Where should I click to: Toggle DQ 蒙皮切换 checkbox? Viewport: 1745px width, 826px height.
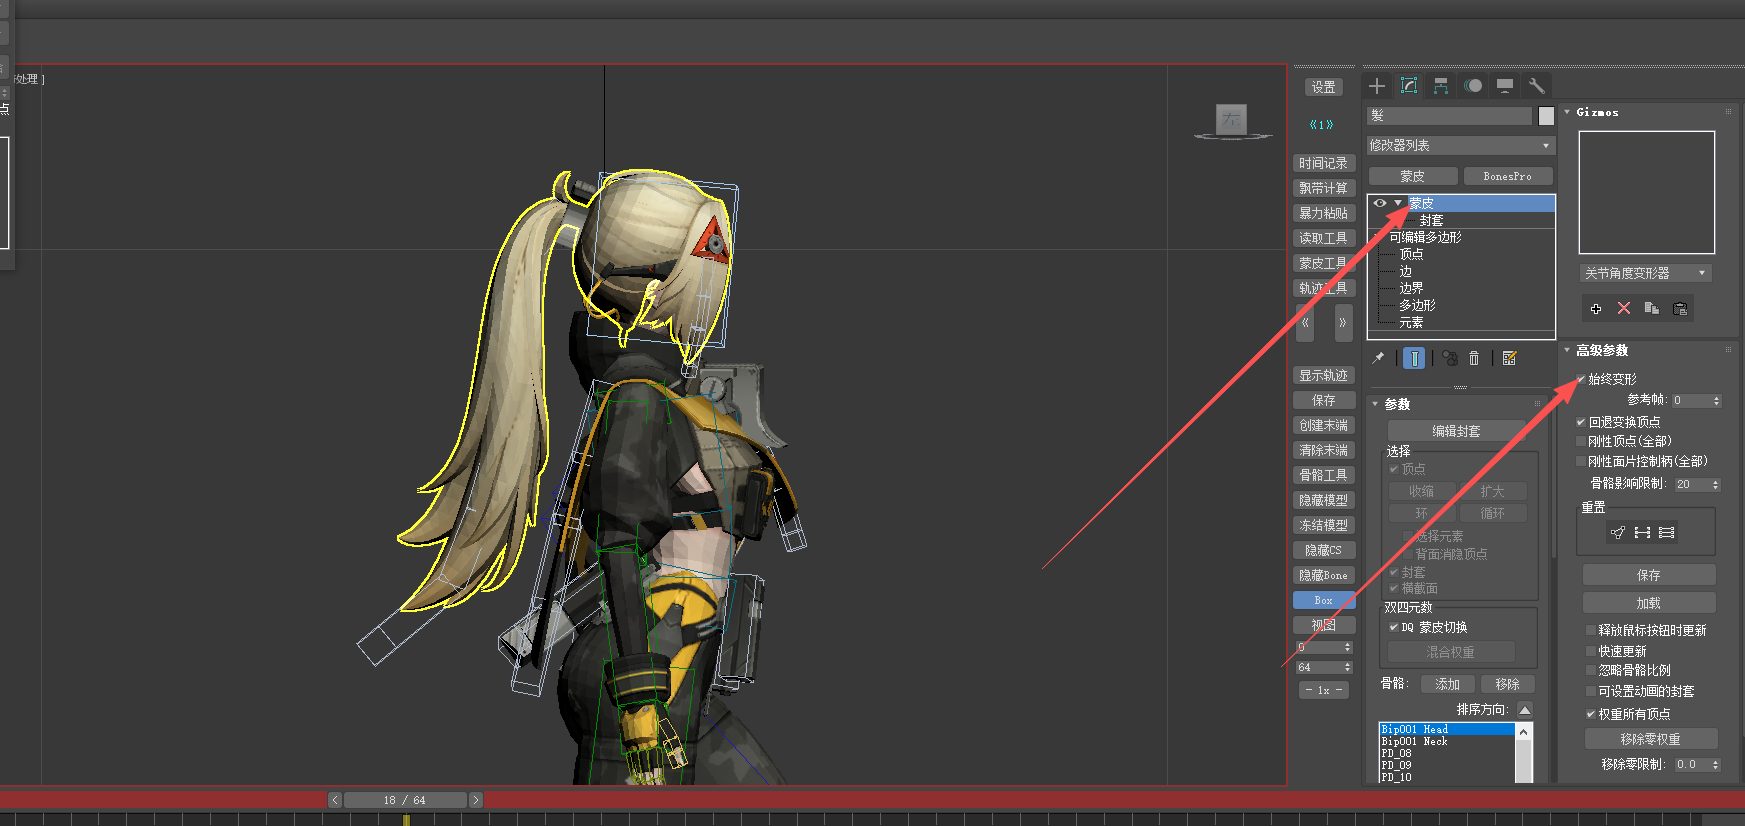click(x=1394, y=627)
